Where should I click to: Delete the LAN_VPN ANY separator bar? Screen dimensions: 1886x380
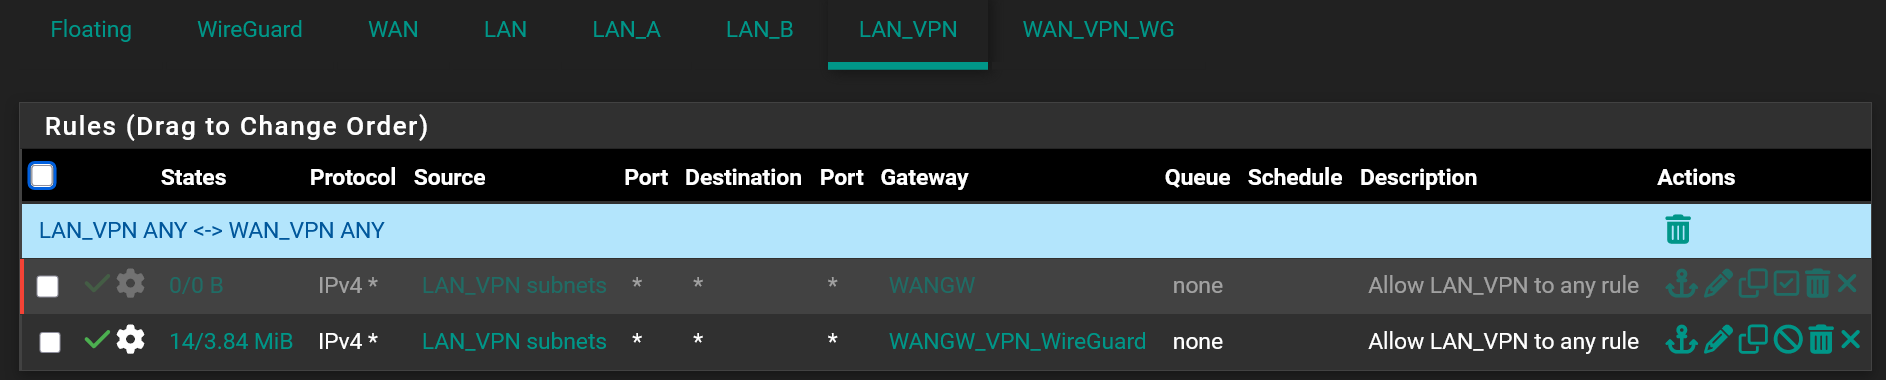click(x=1677, y=230)
